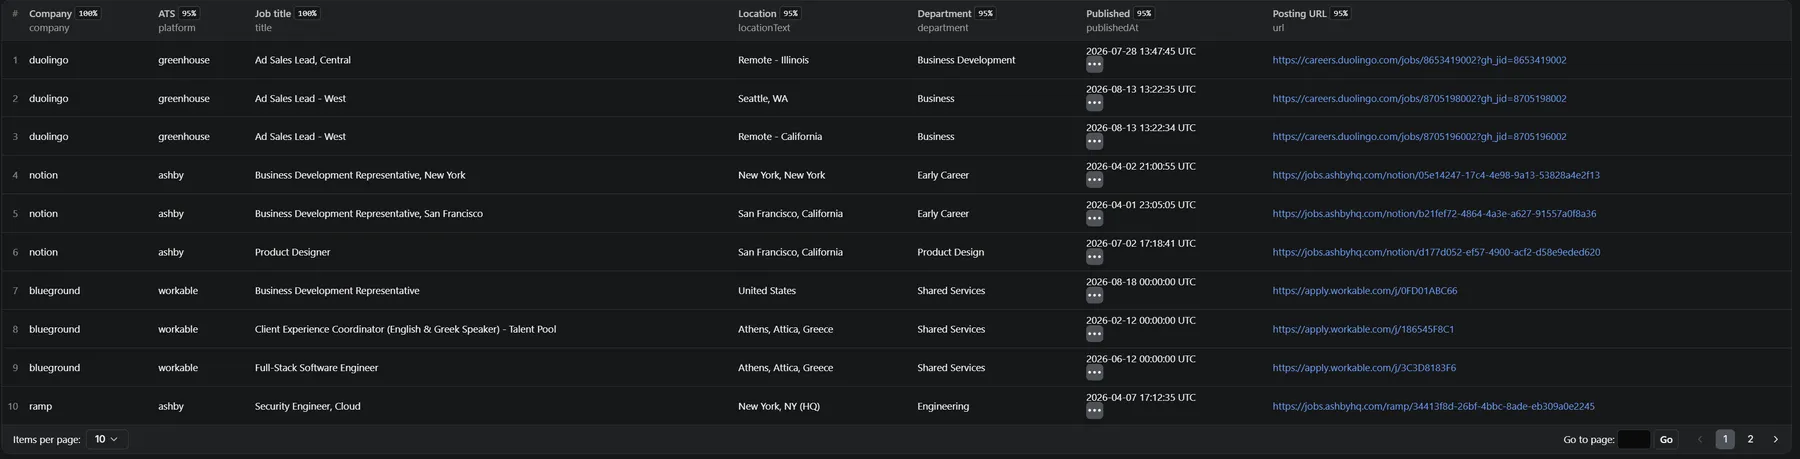
Task: Click 'Remote - California' location cell
Action: [x=780, y=137]
